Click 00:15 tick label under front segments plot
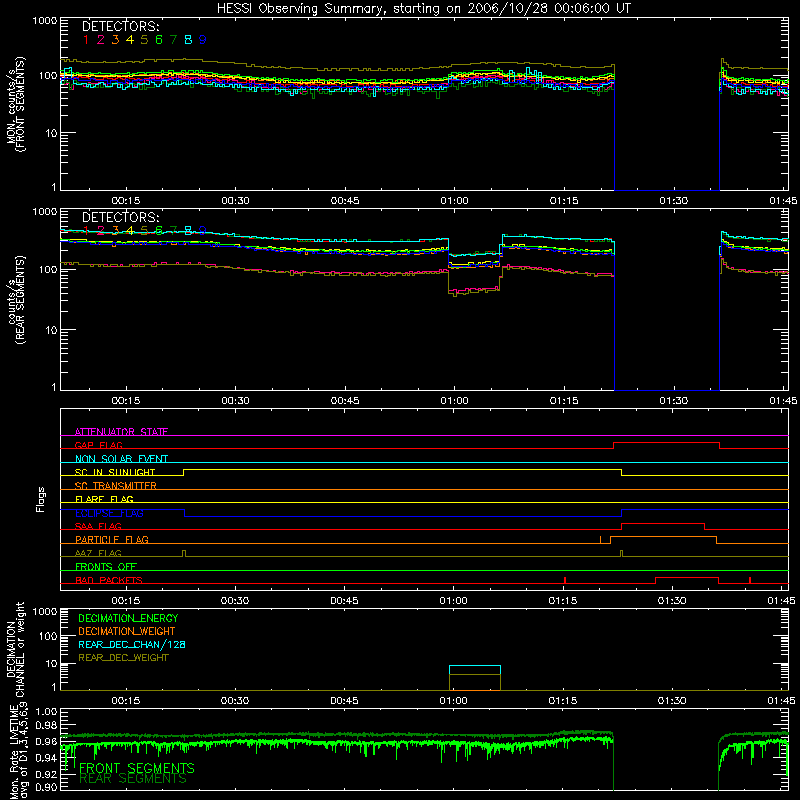This screenshot has height=800, width=800. click(126, 201)
